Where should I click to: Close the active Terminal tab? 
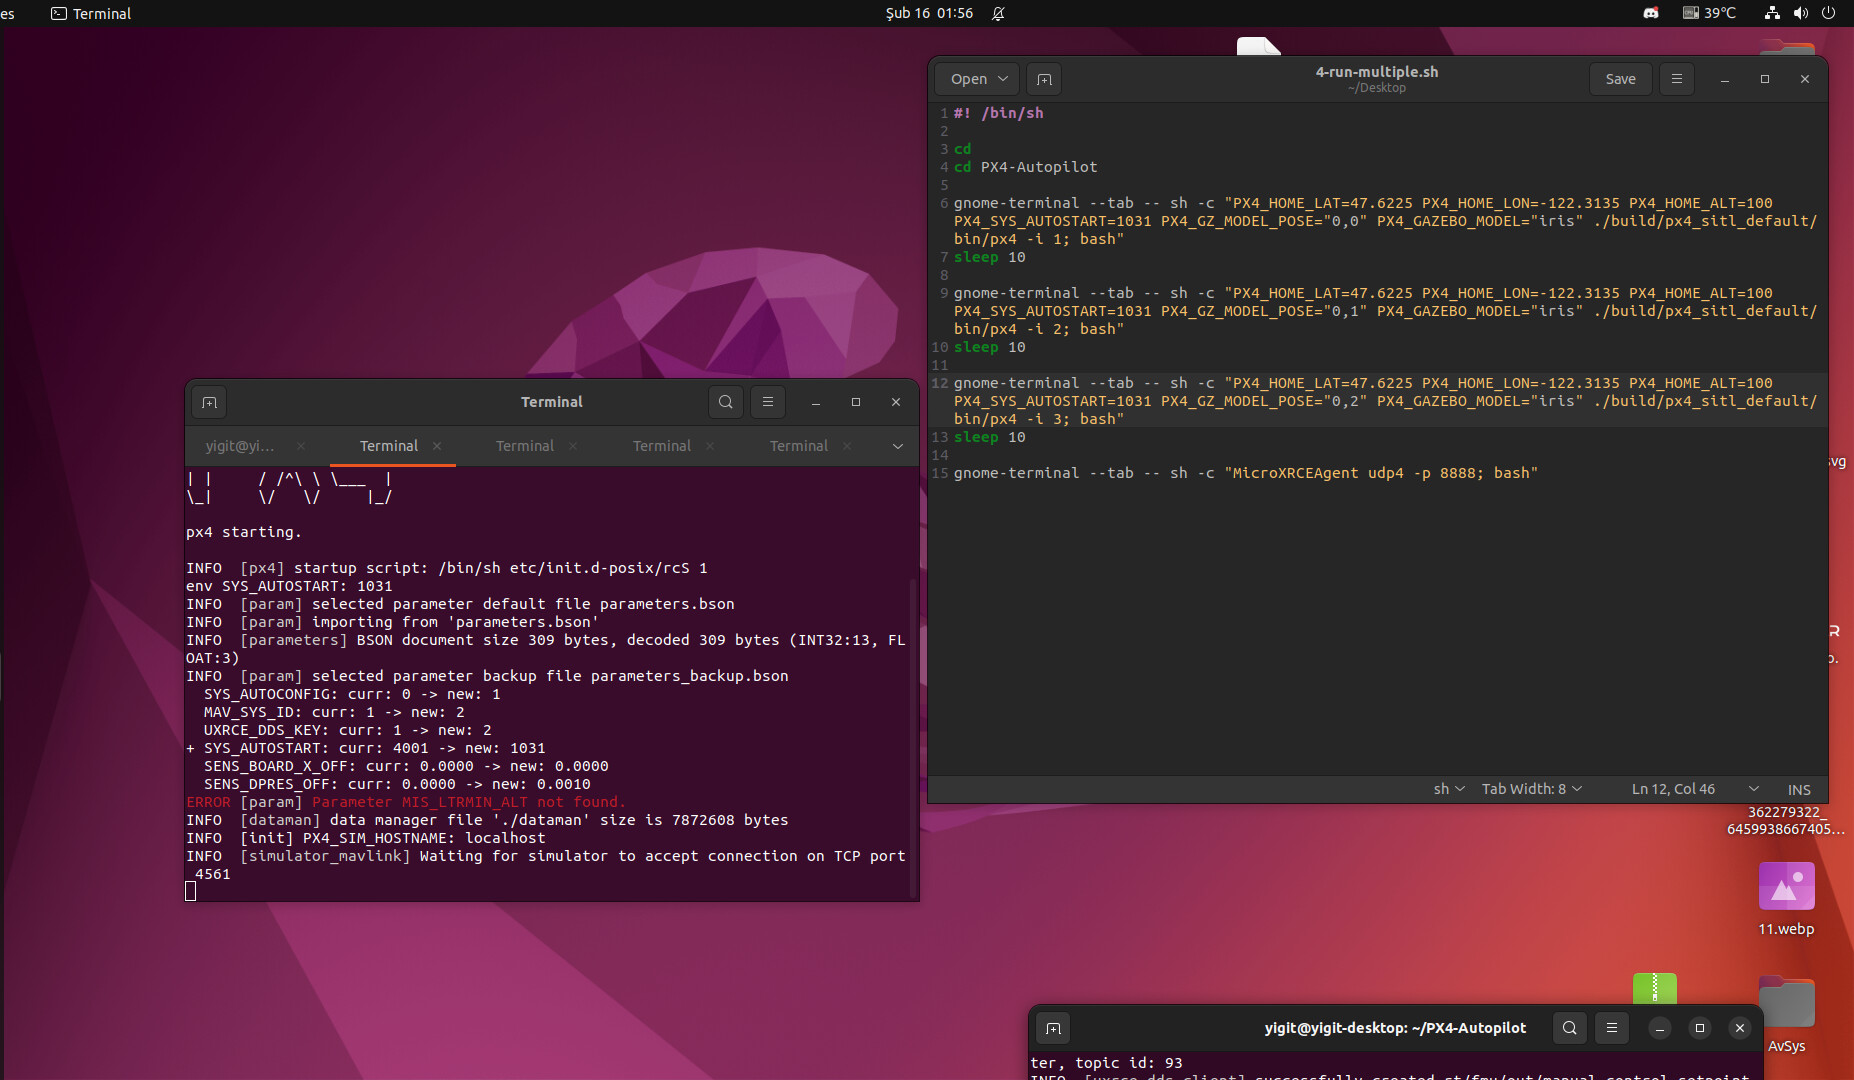click(x=437, y=446)
